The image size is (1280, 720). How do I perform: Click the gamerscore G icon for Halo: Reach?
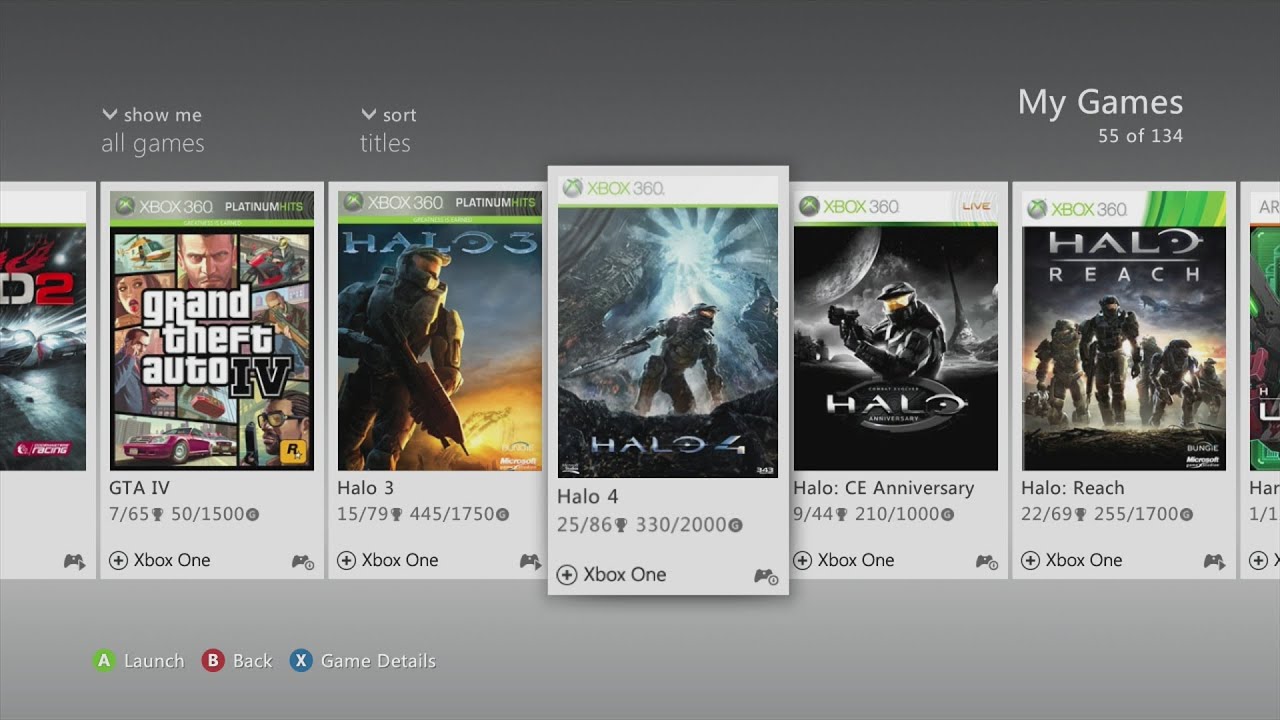point(1186,515)
